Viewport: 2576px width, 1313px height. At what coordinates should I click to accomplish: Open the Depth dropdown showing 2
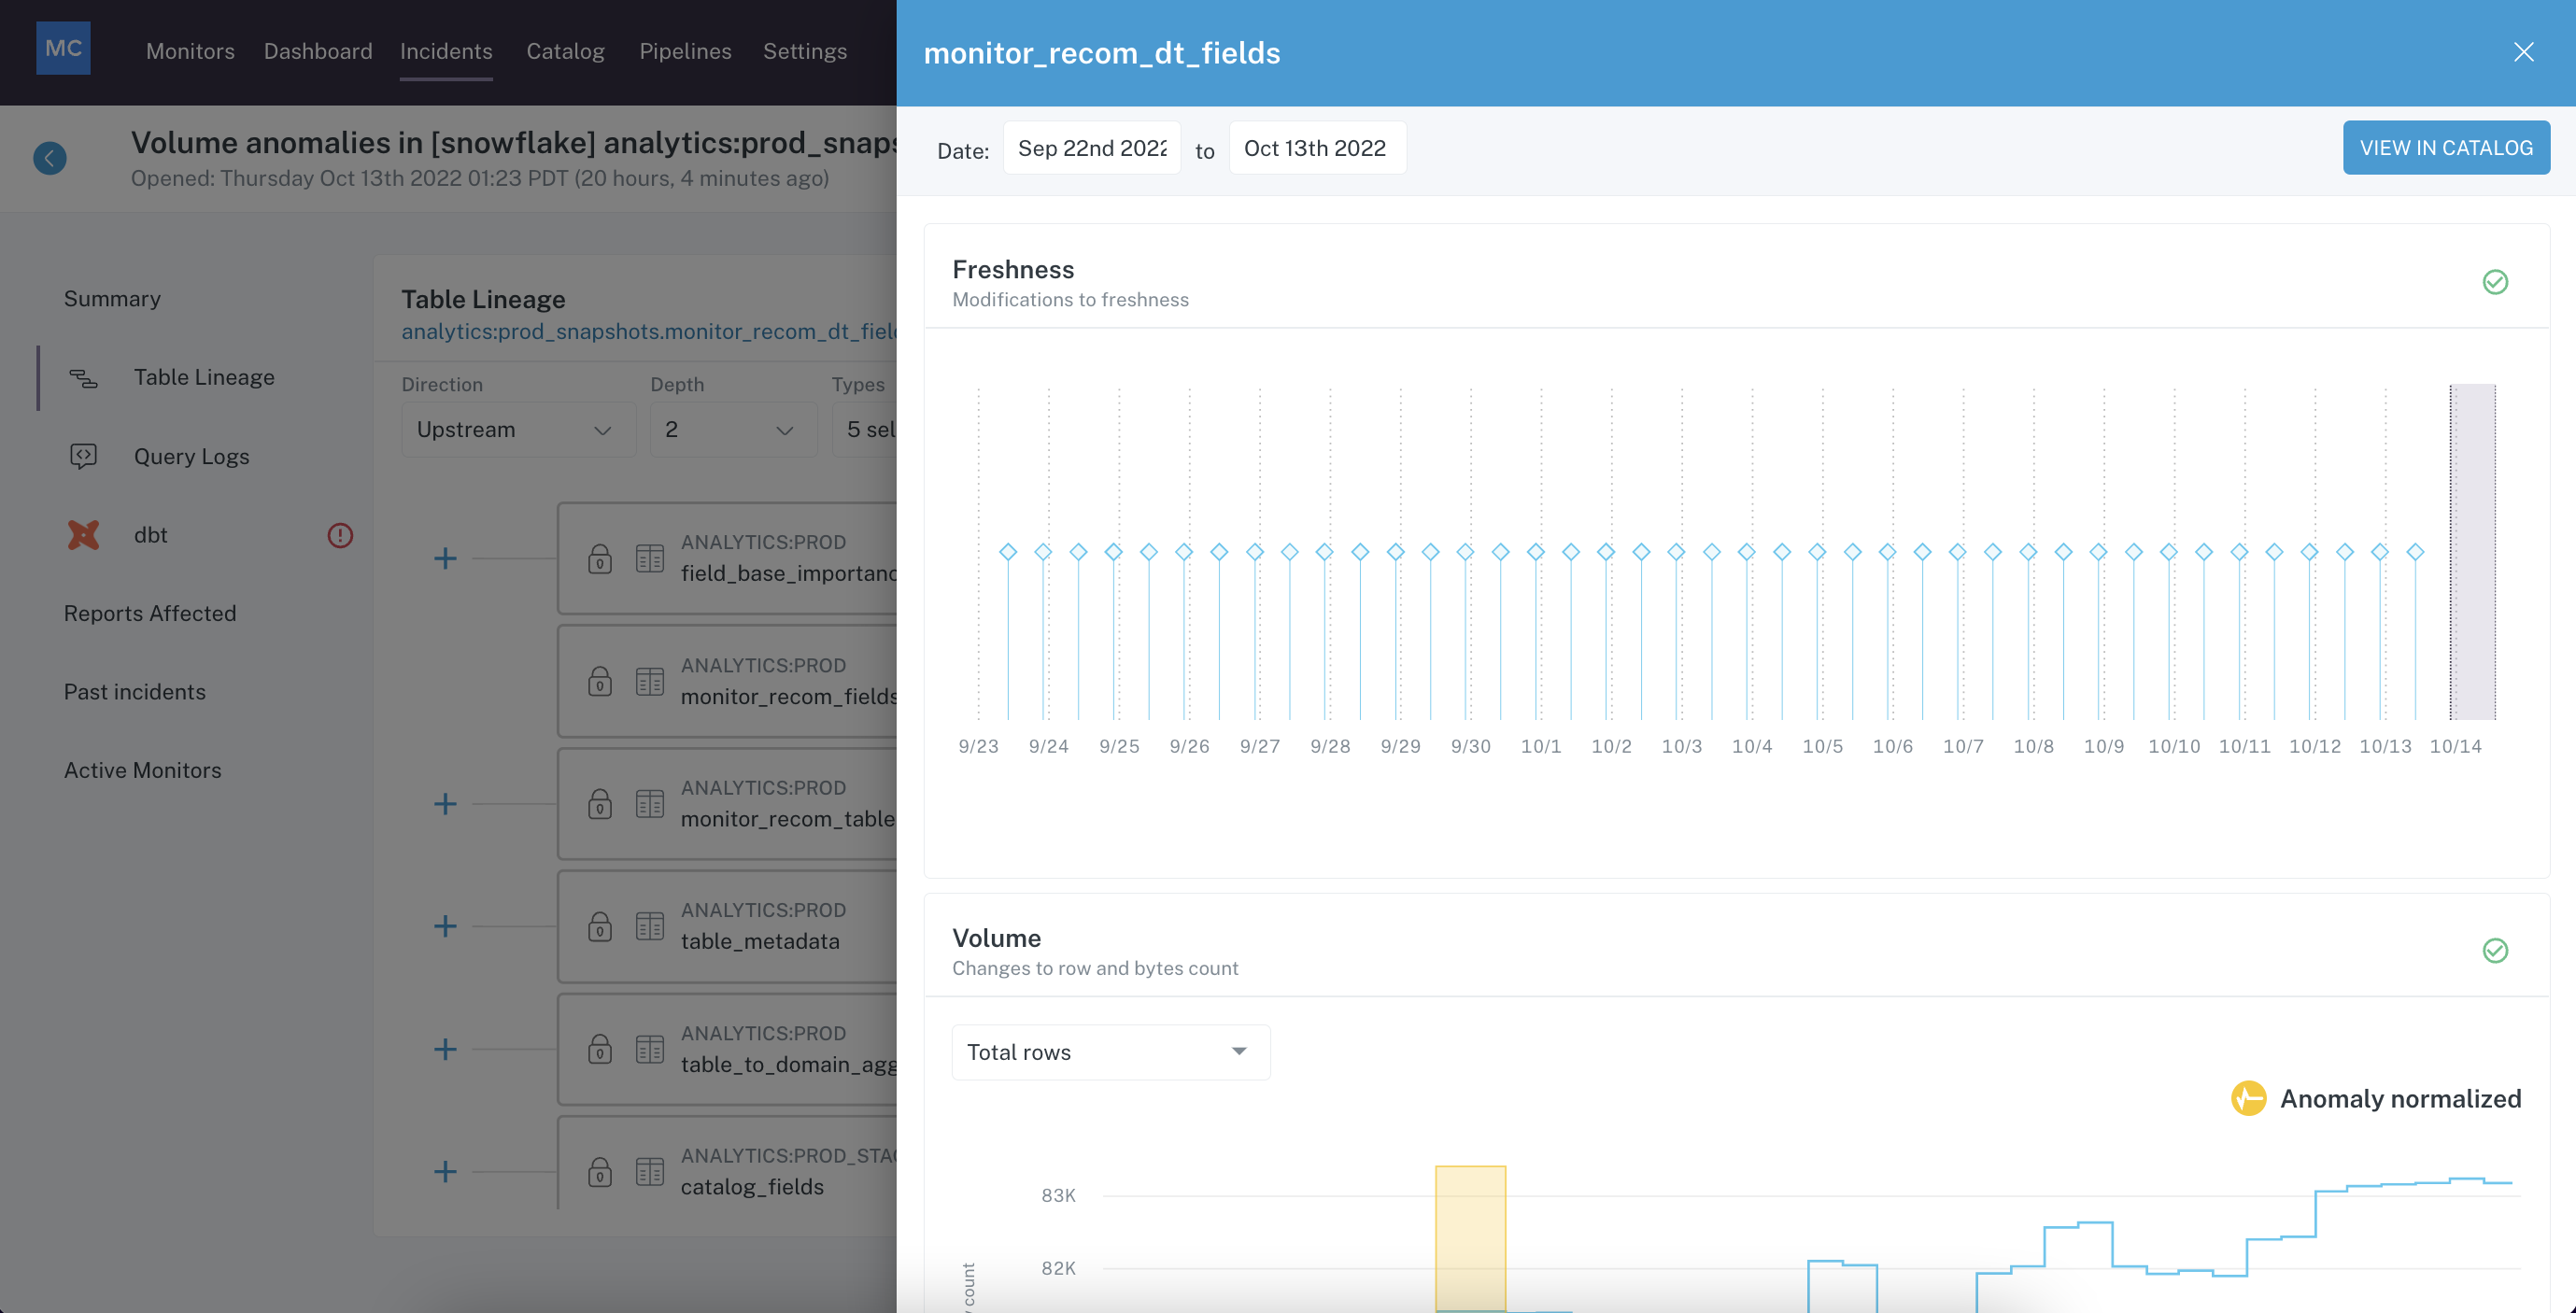pyautogui.click(x=733, y=430)
